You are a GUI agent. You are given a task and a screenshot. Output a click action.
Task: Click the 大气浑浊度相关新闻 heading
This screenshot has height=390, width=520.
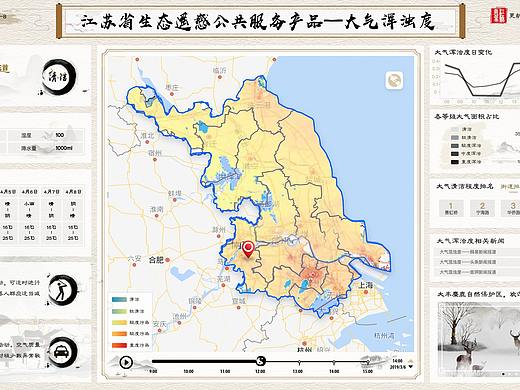tap(470, 241)
